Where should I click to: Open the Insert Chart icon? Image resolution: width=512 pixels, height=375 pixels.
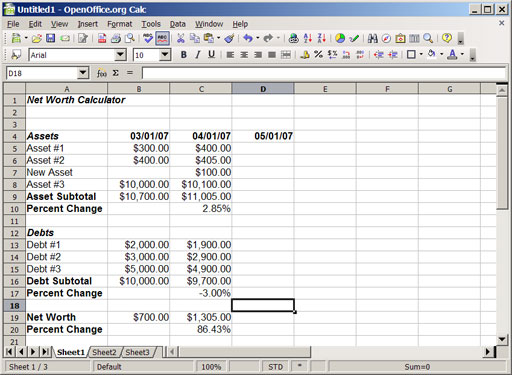pos(340,38)
